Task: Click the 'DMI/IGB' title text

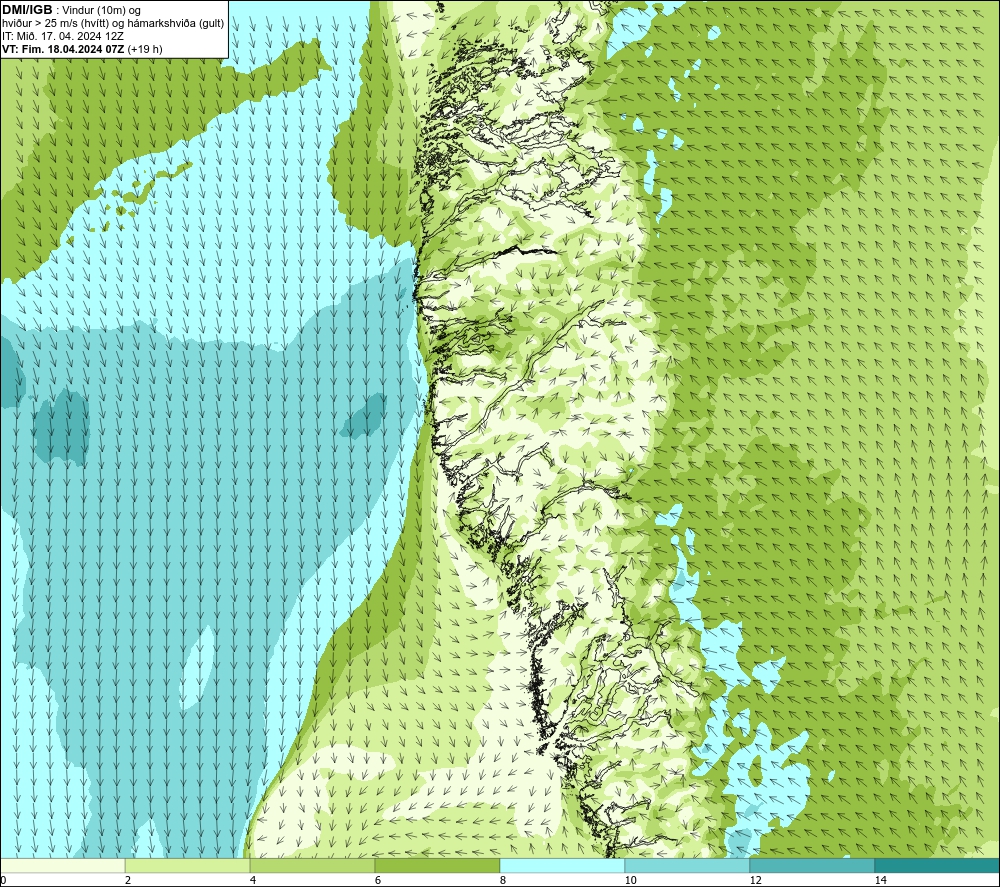Action: 27,10
